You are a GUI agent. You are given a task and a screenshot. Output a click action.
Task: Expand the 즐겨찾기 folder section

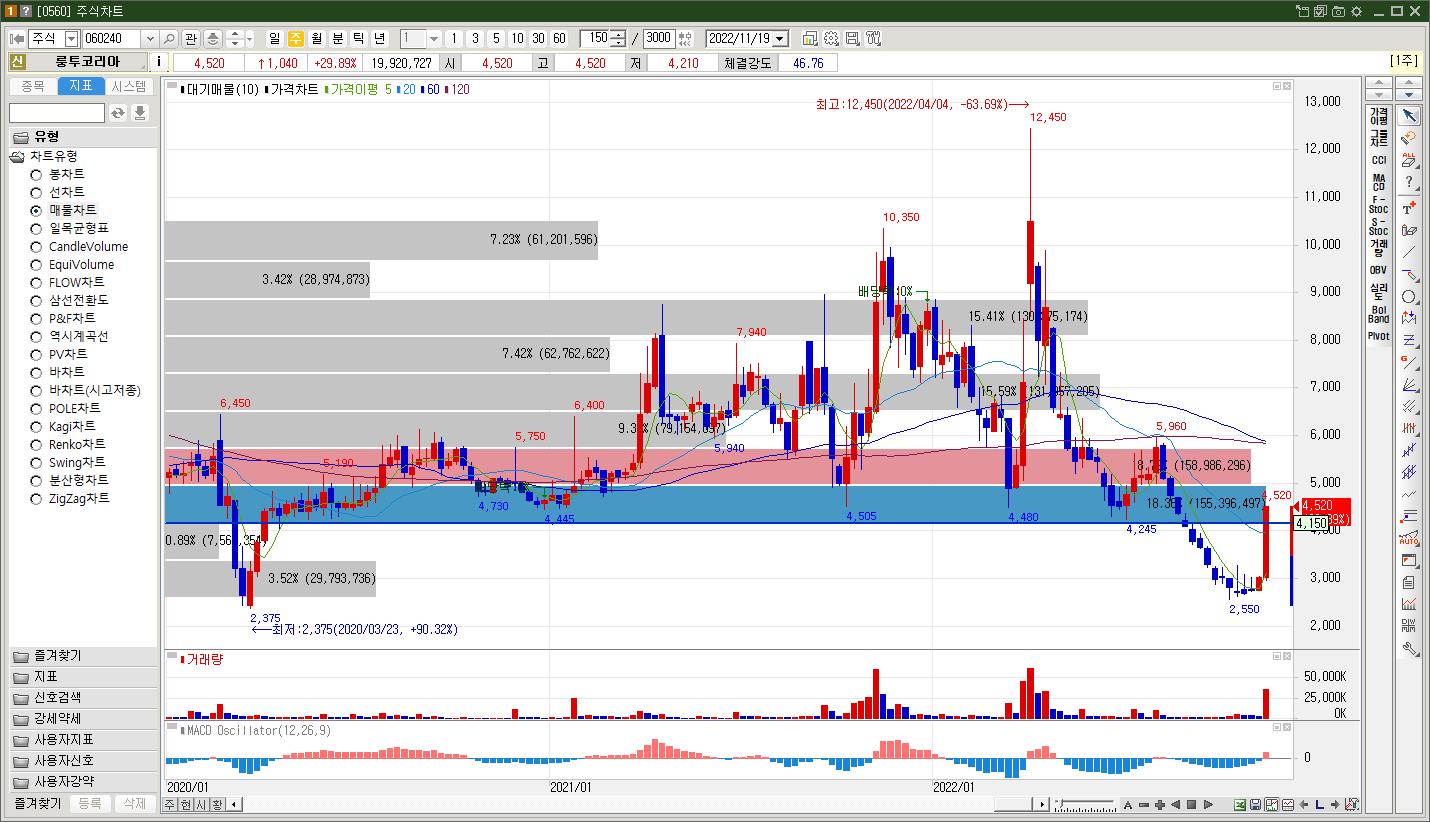coord(83,656)
